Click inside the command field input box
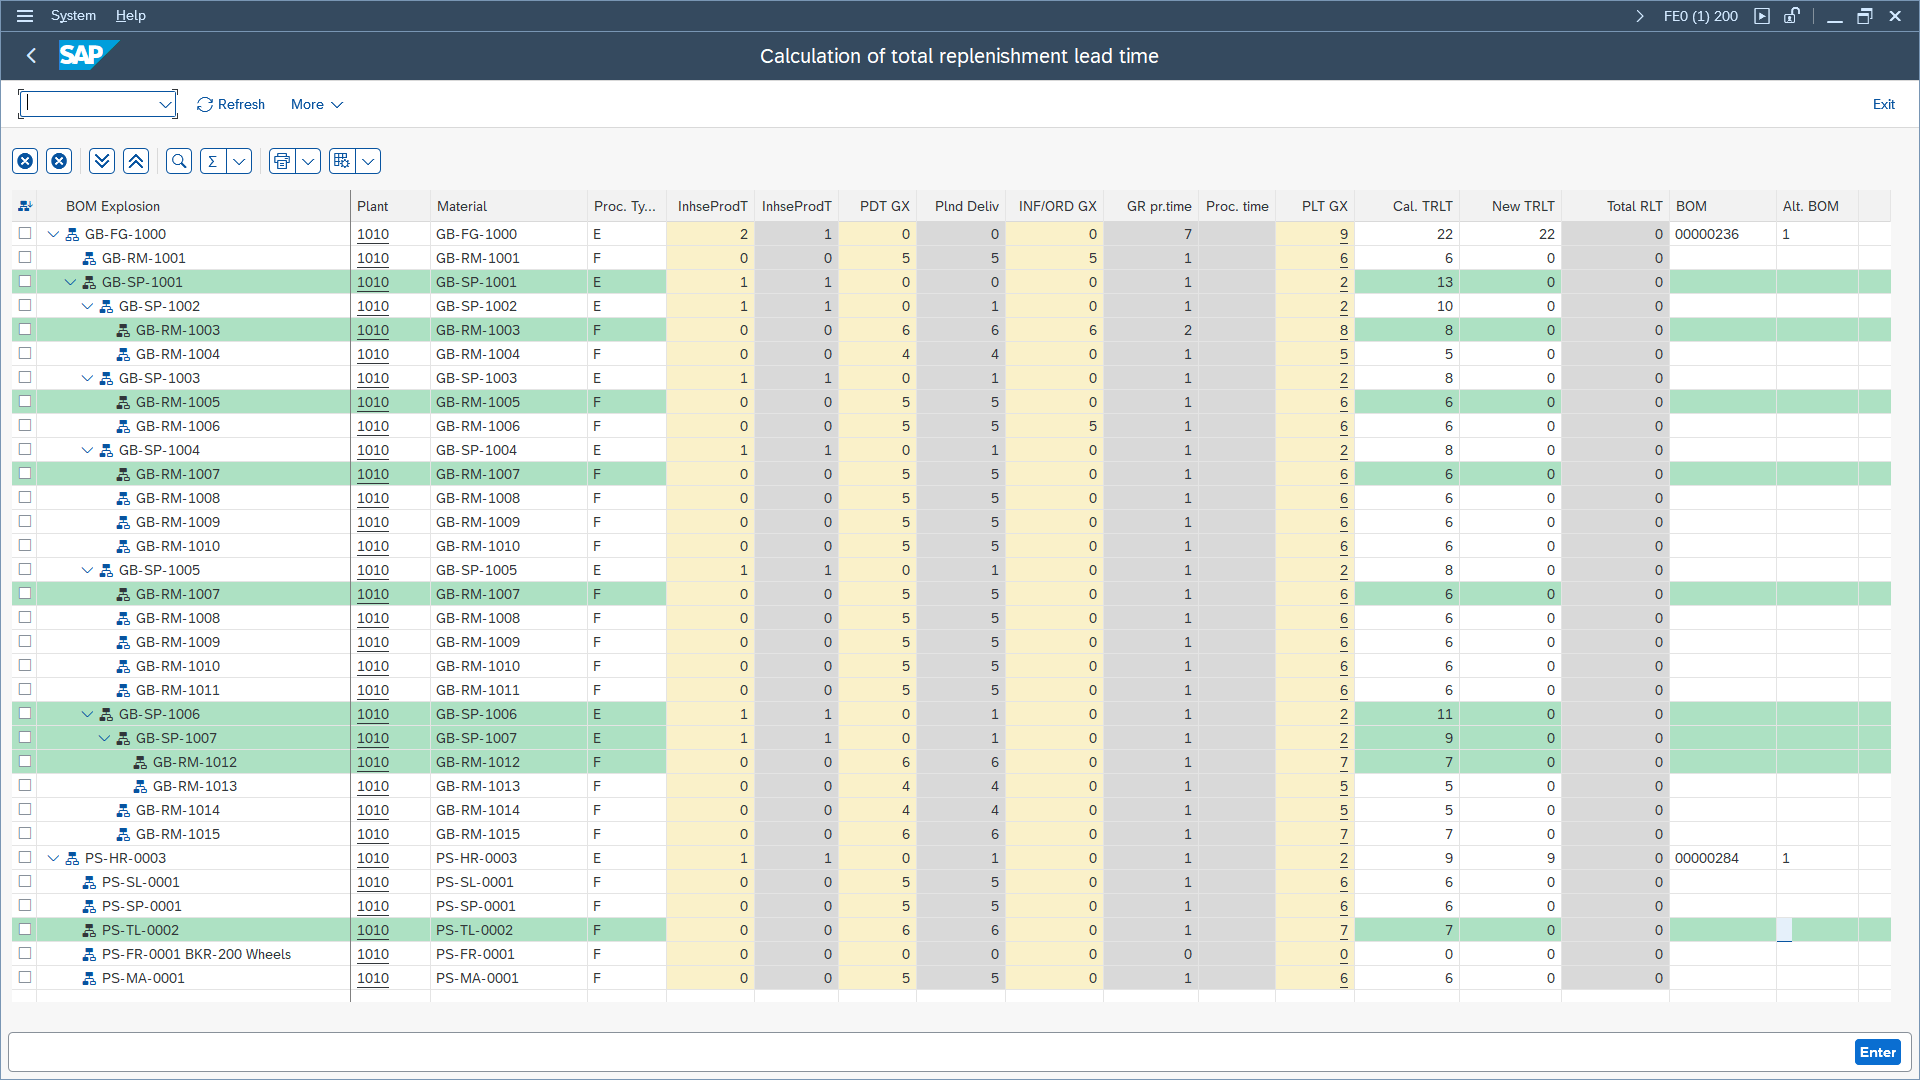 tap(90, 104)
